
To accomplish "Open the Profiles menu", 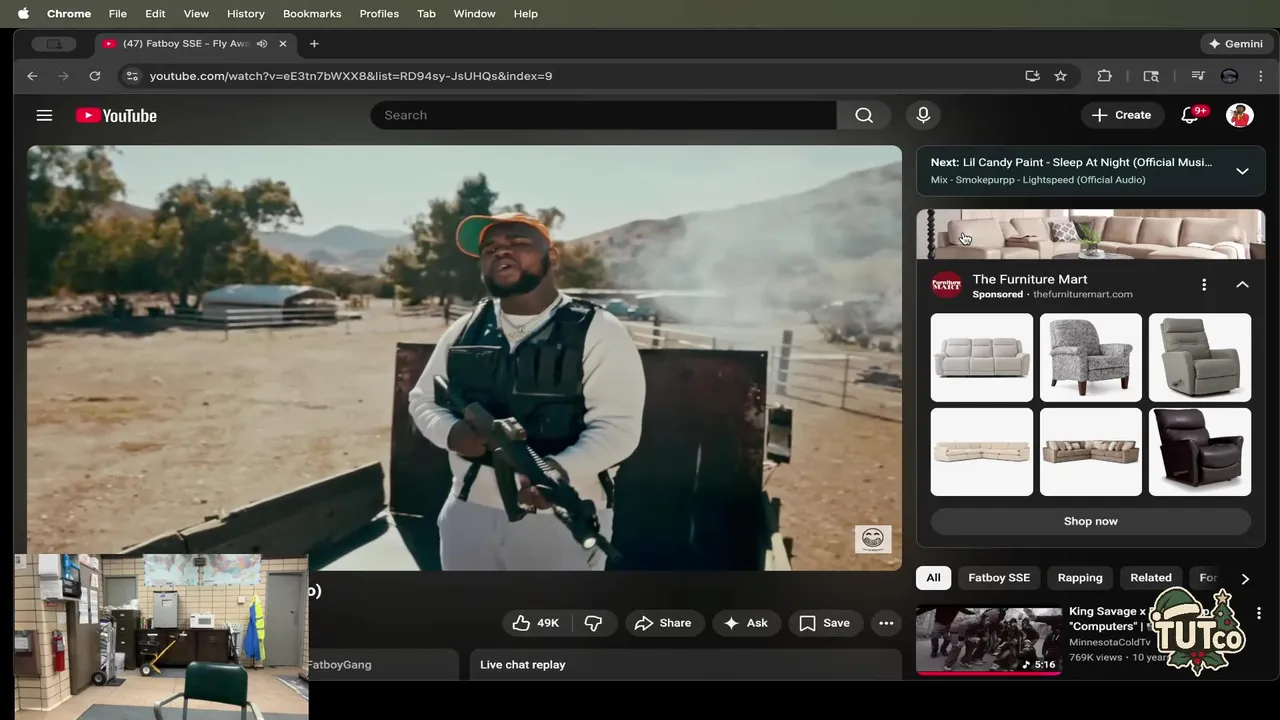I will click(379, 13).
